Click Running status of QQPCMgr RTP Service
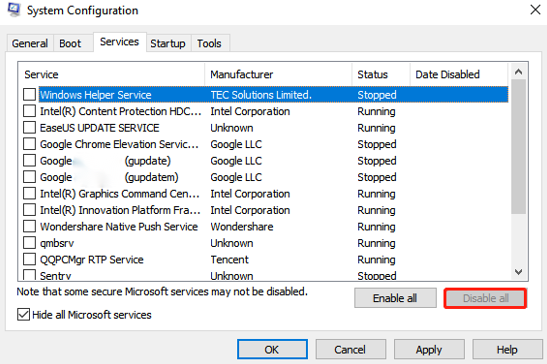The image size is (547, 364). point(376,260)
